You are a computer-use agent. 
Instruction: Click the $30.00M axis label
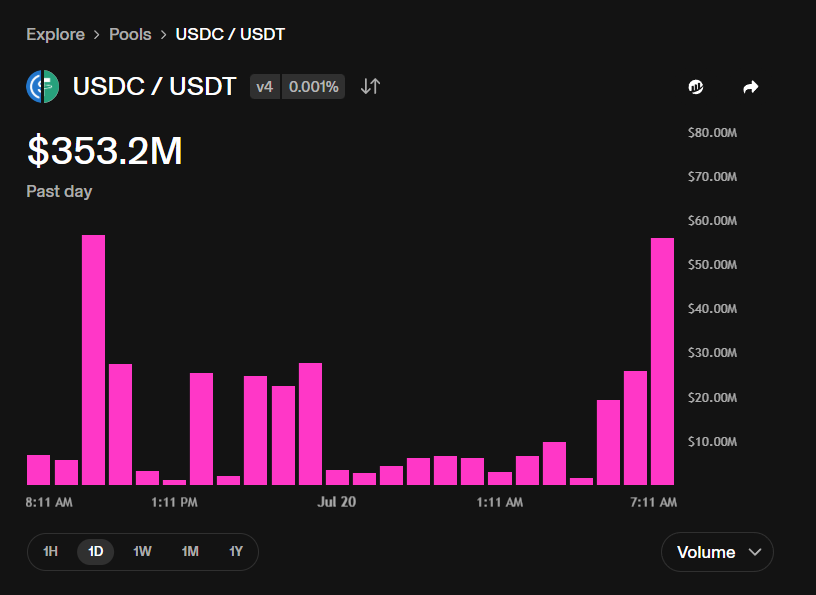[x=712, y=353]
